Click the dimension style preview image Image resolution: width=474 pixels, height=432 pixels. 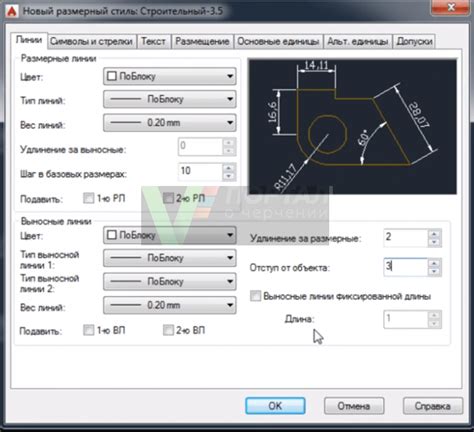(x=353, y=127)
